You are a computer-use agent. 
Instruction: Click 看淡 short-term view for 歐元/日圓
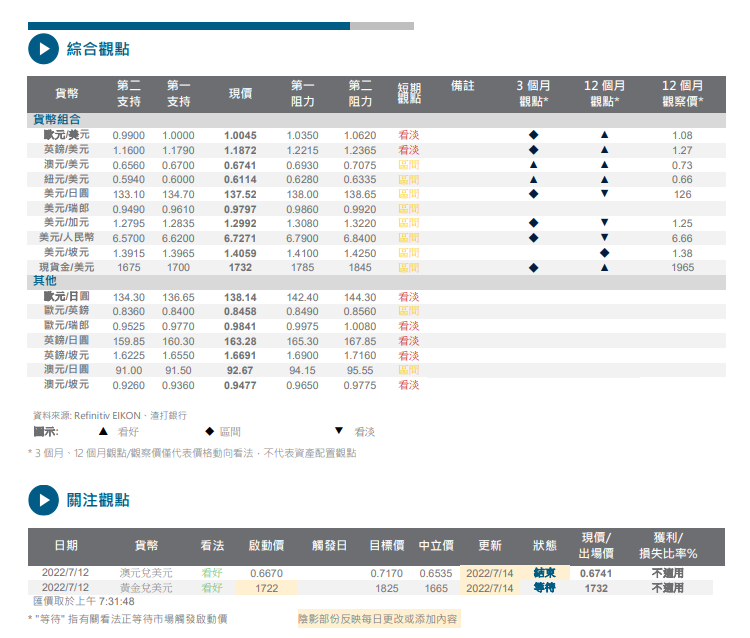coord(408,297)
